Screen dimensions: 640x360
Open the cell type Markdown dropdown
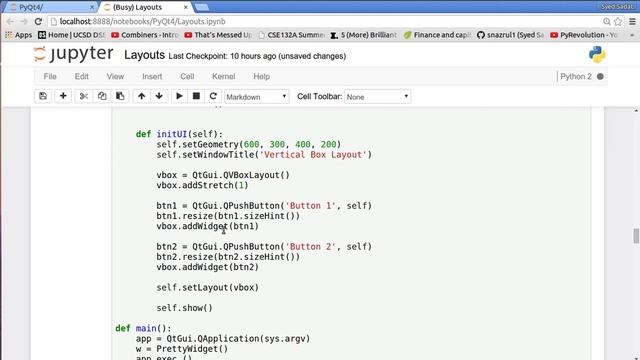pos(256,97)
